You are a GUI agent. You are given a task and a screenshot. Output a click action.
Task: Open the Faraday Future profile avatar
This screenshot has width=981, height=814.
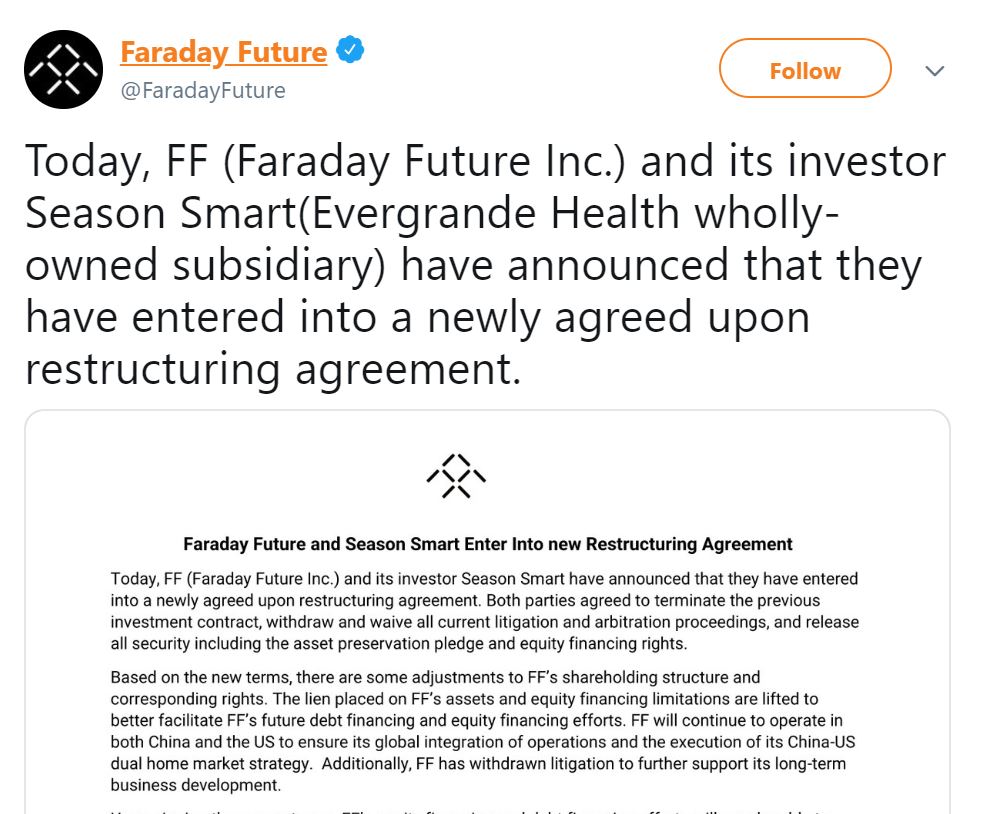coord(63,69)
